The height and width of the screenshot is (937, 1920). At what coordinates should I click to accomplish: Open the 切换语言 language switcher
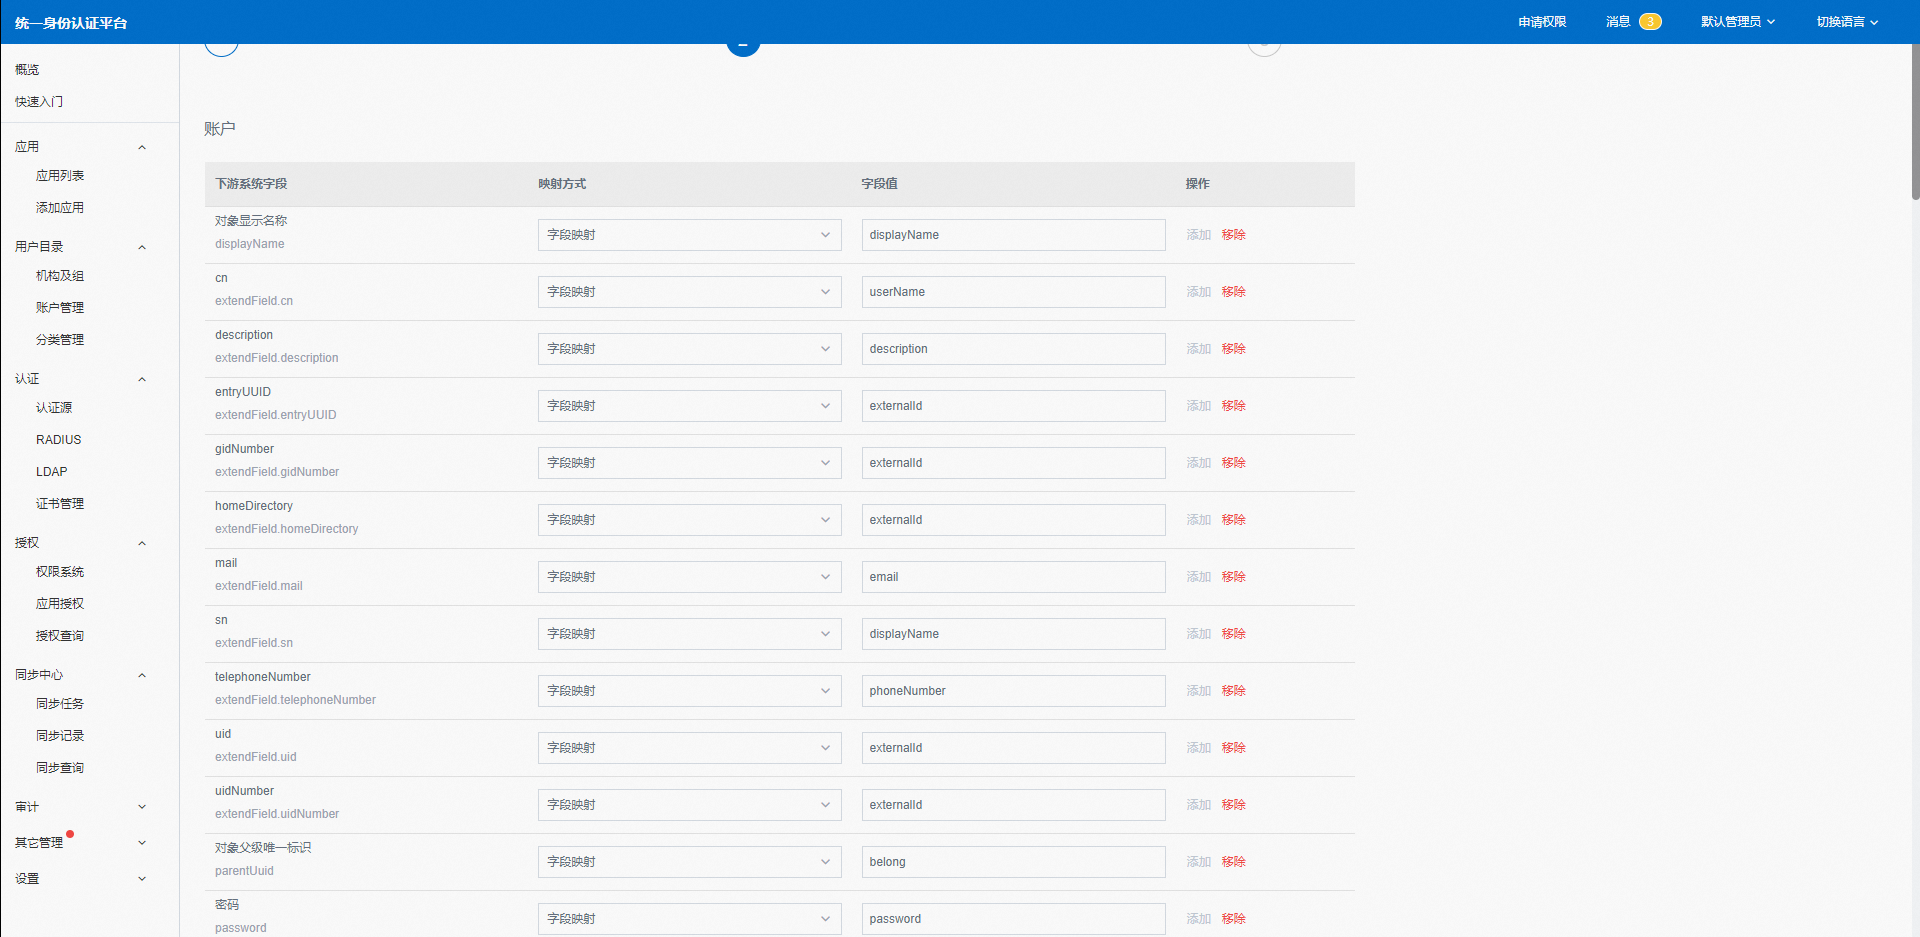click(x=1846, y=22)
